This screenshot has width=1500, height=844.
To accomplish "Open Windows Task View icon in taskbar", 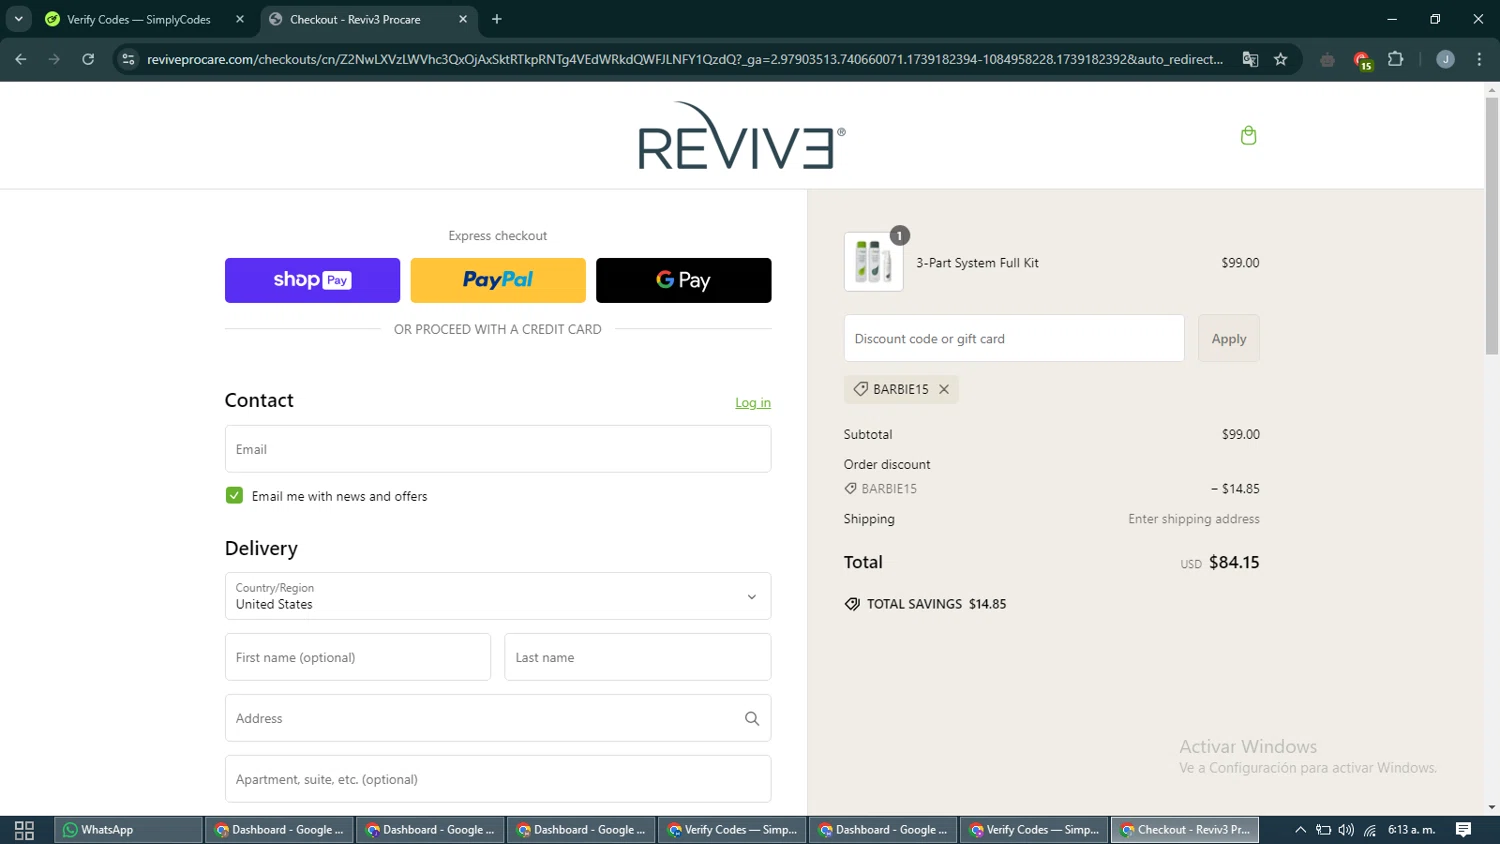I will tap(25, 830).
